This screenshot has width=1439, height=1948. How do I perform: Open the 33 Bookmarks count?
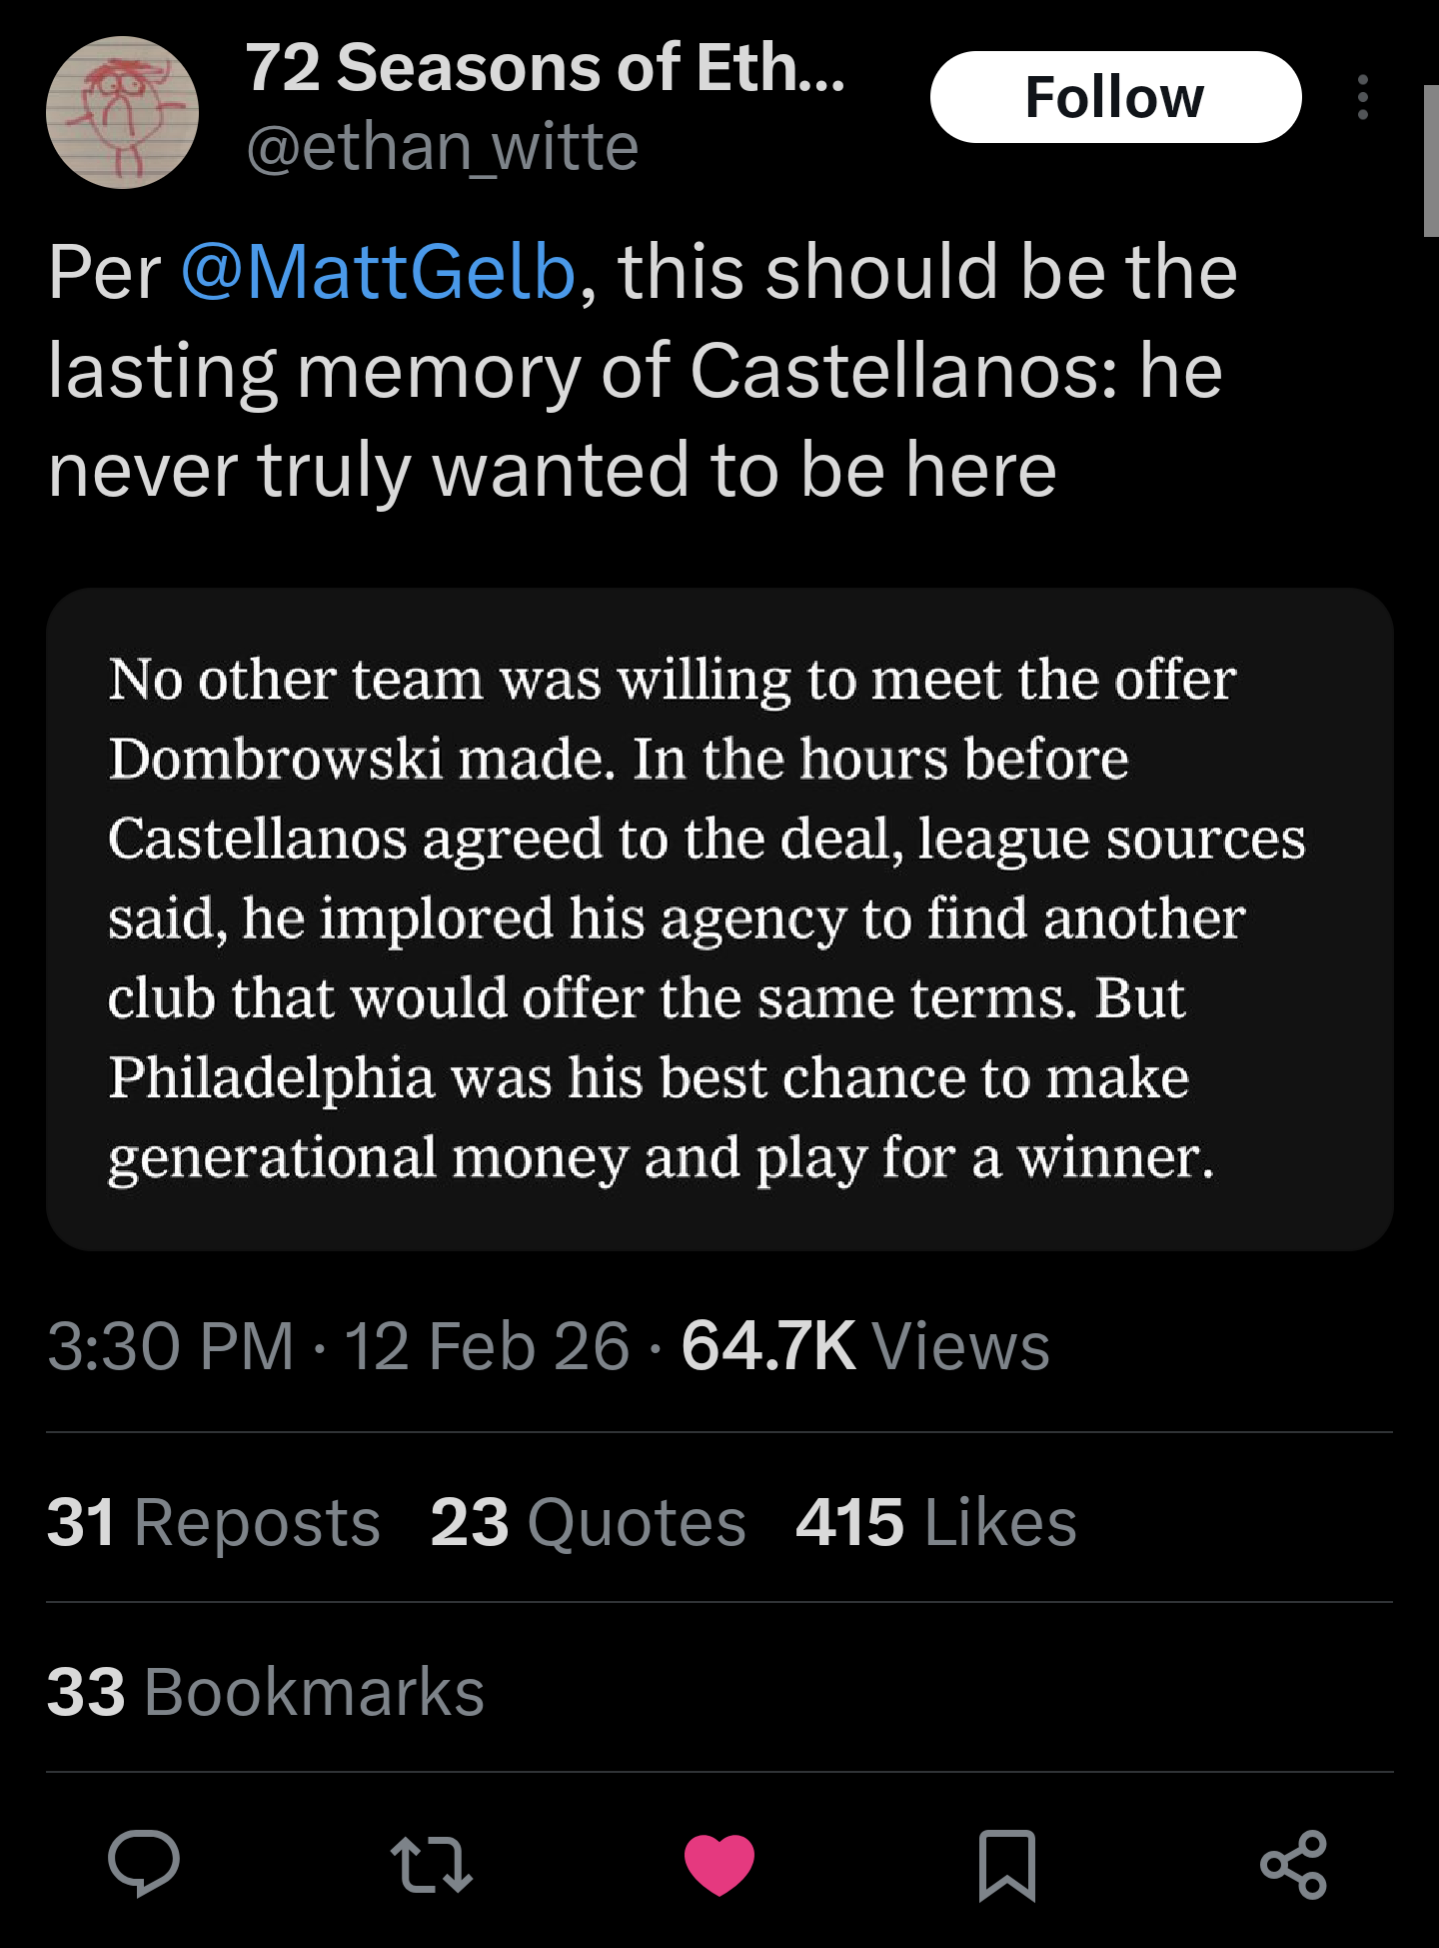tap(265, 1692)
